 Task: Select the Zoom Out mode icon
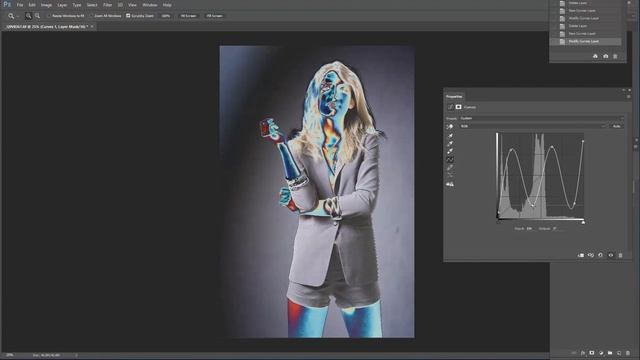37,16
